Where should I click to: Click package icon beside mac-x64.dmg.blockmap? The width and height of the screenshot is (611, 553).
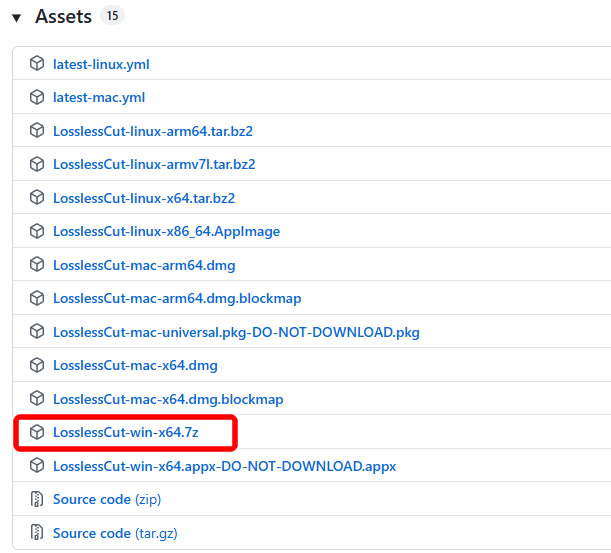point(37,399)
